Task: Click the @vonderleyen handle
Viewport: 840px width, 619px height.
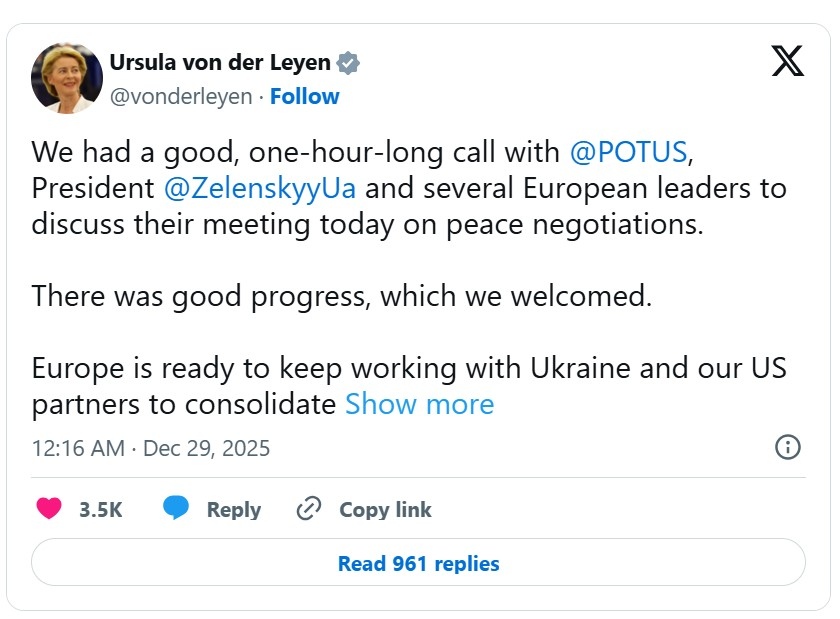Action: pos(180,96)
